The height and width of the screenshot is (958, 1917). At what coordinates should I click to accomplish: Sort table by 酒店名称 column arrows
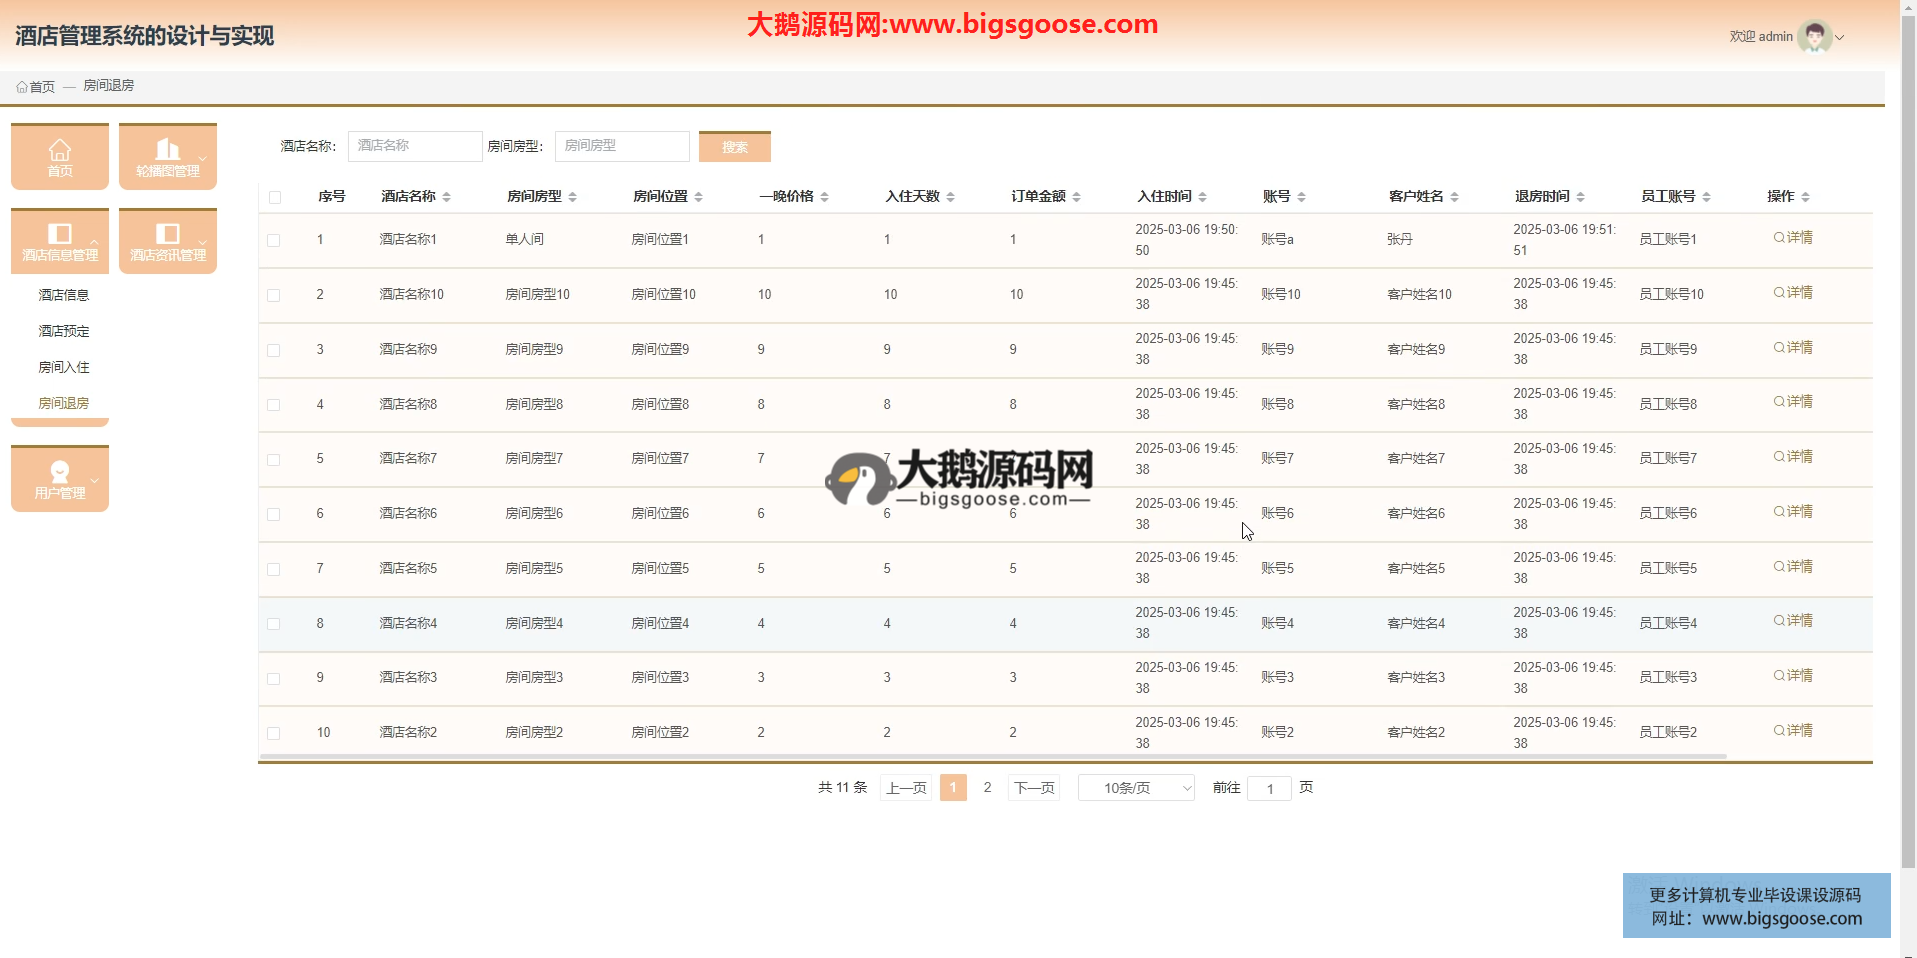[446, 197]
